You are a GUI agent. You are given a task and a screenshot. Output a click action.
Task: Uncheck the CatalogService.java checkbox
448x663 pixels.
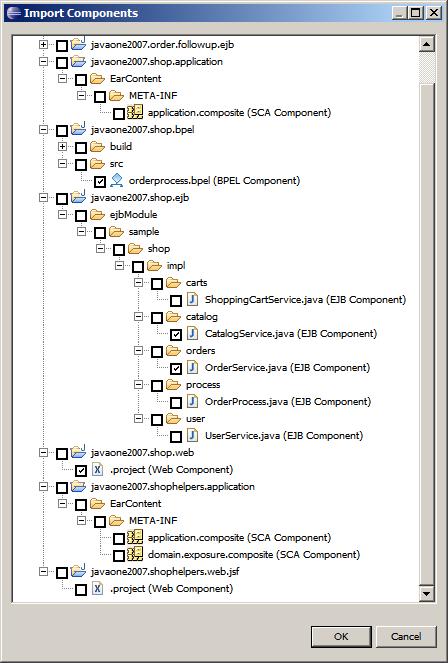click(176, 334)
